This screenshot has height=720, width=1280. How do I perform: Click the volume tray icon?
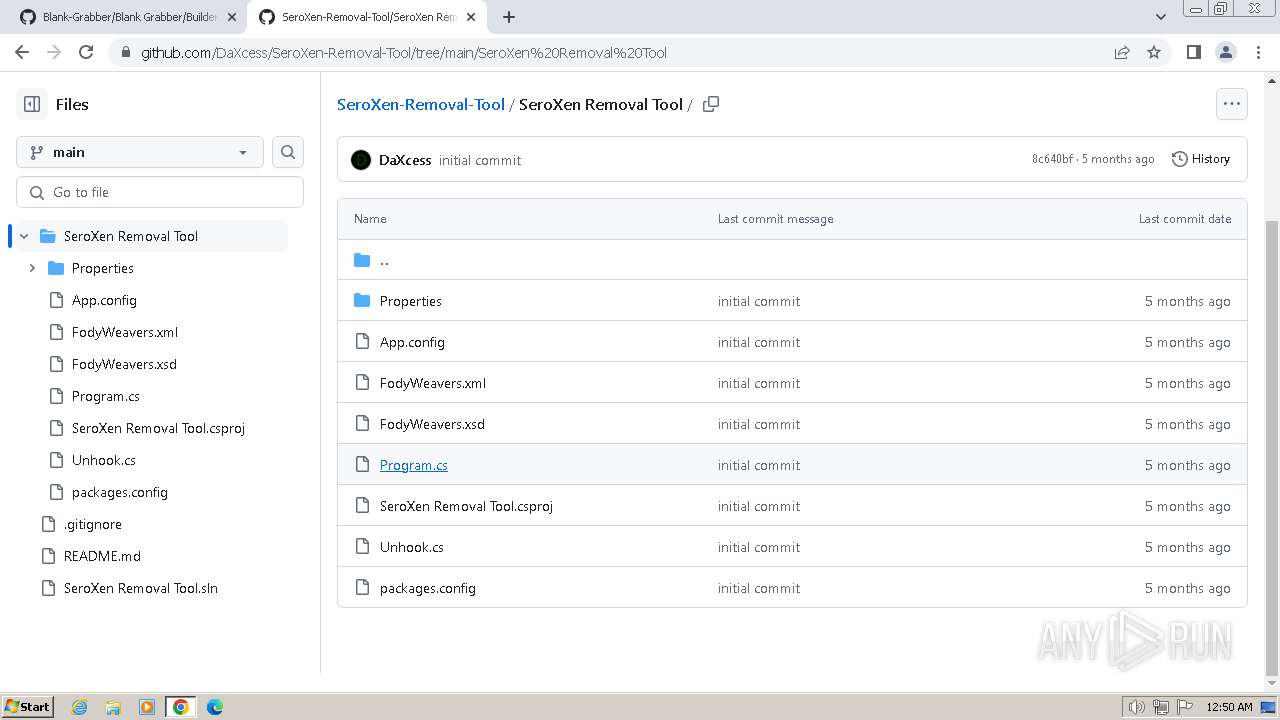[1137, 707]
